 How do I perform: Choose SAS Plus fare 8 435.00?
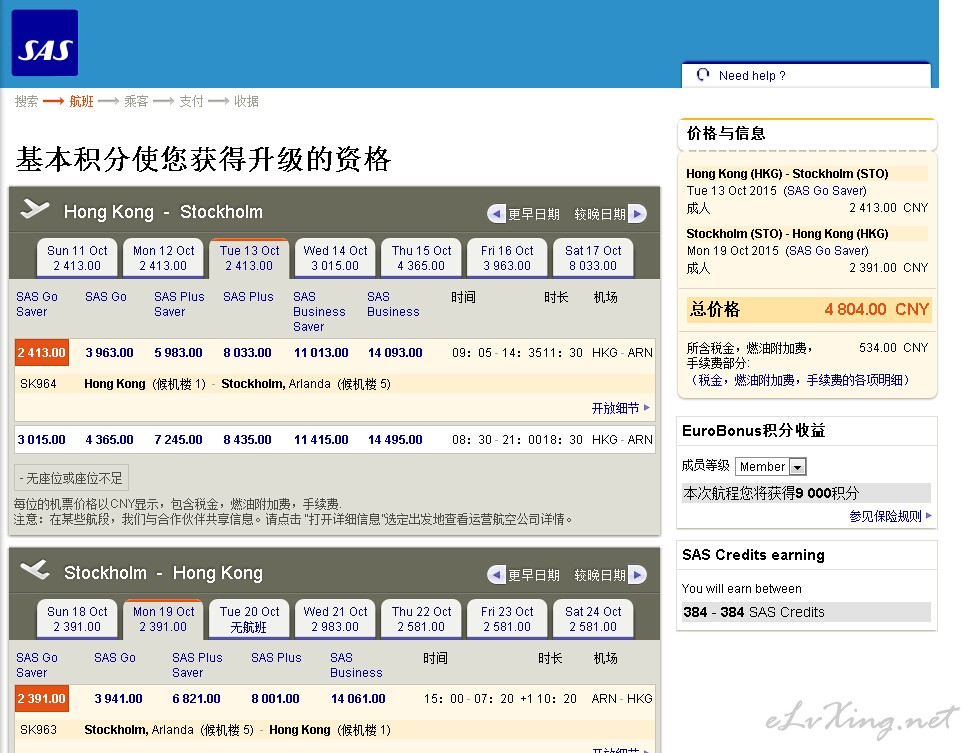247,440
